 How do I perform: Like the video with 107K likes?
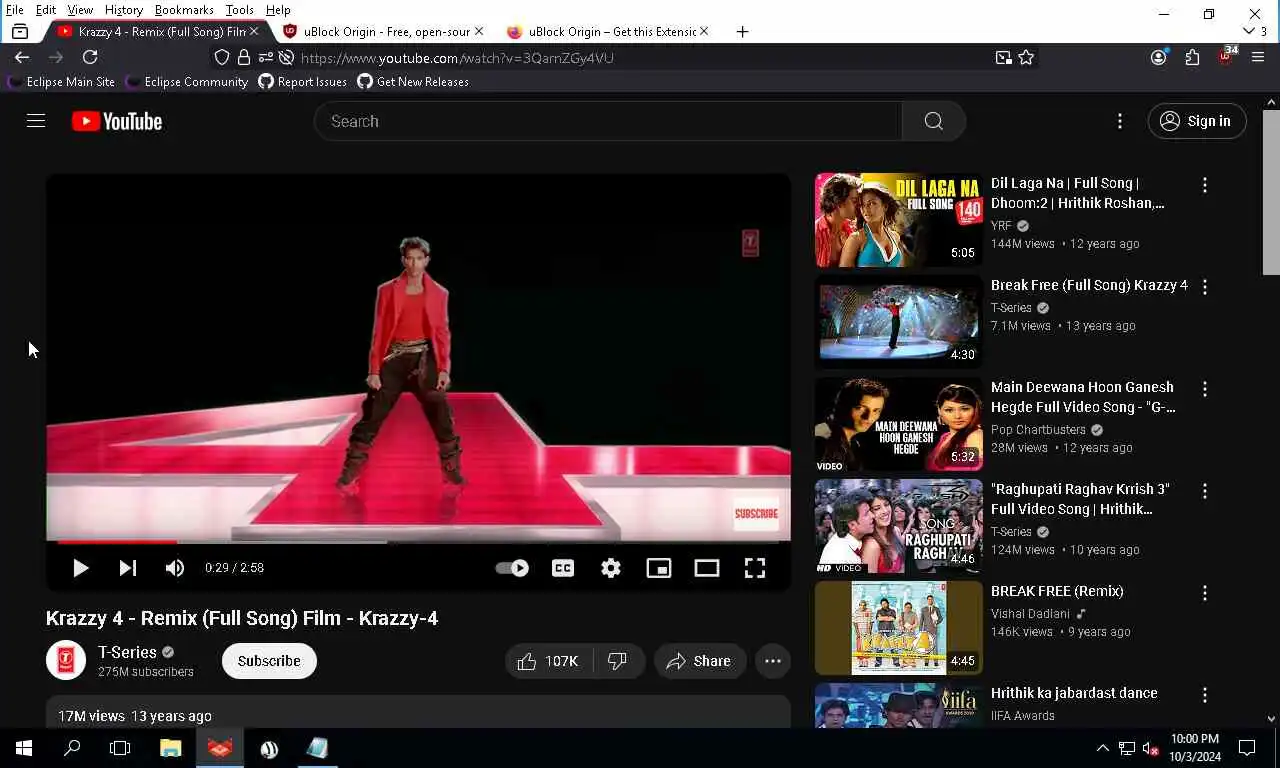pos(548,661)
